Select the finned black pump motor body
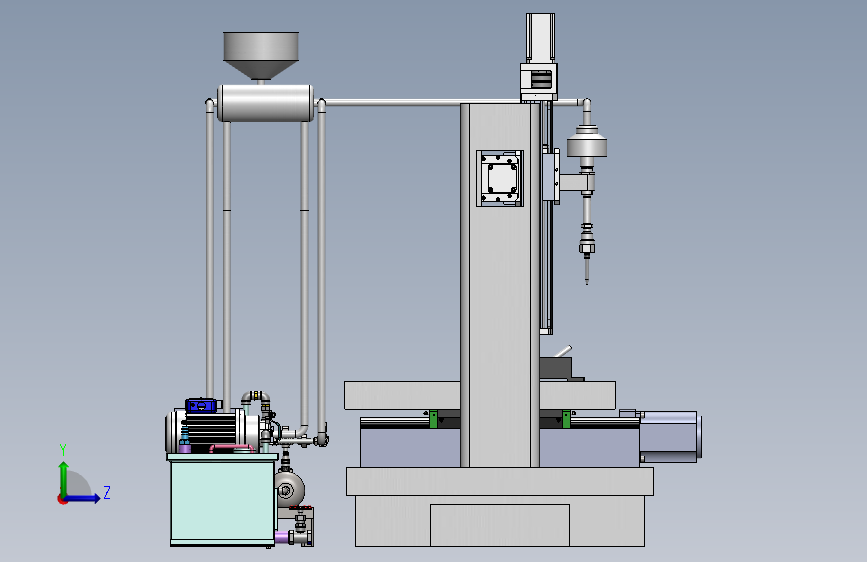 211,430
